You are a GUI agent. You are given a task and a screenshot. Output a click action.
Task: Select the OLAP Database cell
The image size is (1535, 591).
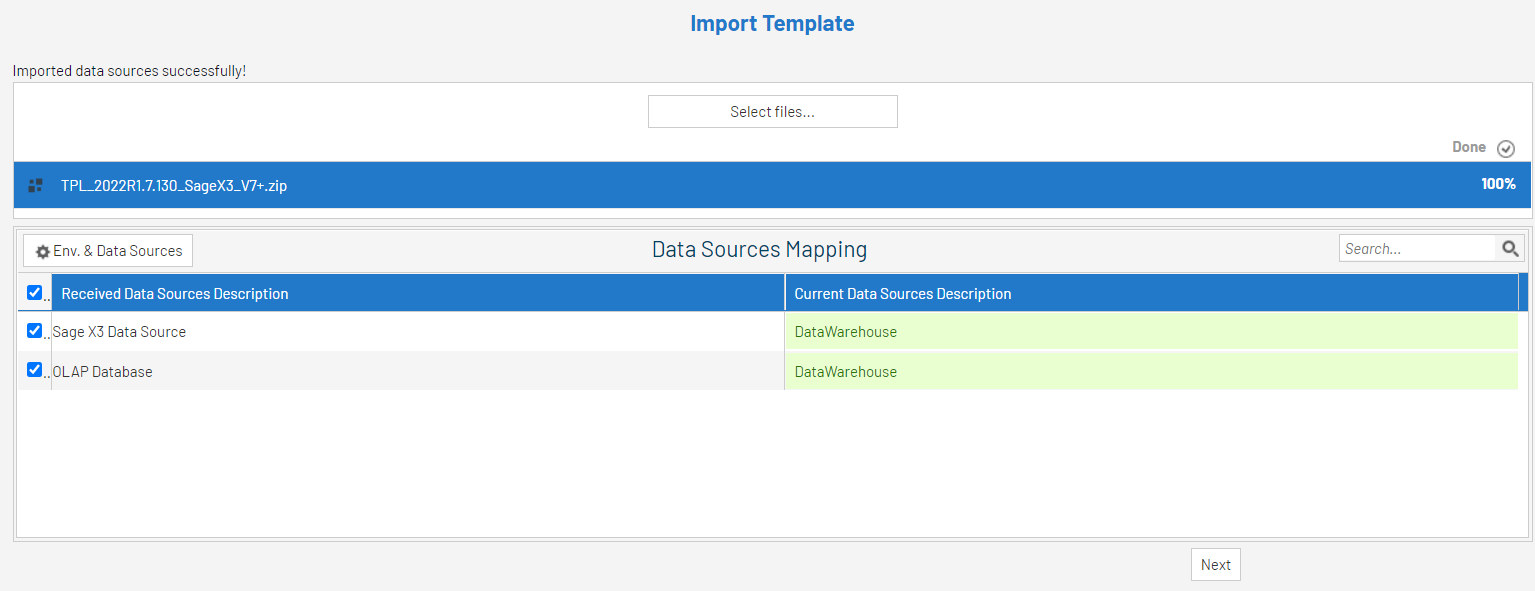(103, 372)
